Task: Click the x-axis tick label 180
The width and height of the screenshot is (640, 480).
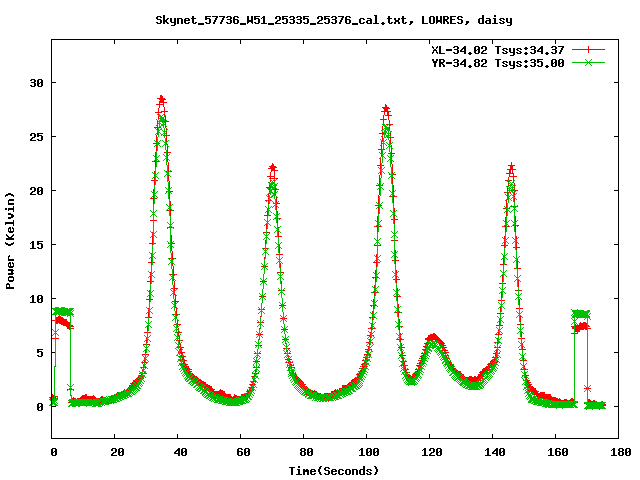Action: click(x=620, y=452)
